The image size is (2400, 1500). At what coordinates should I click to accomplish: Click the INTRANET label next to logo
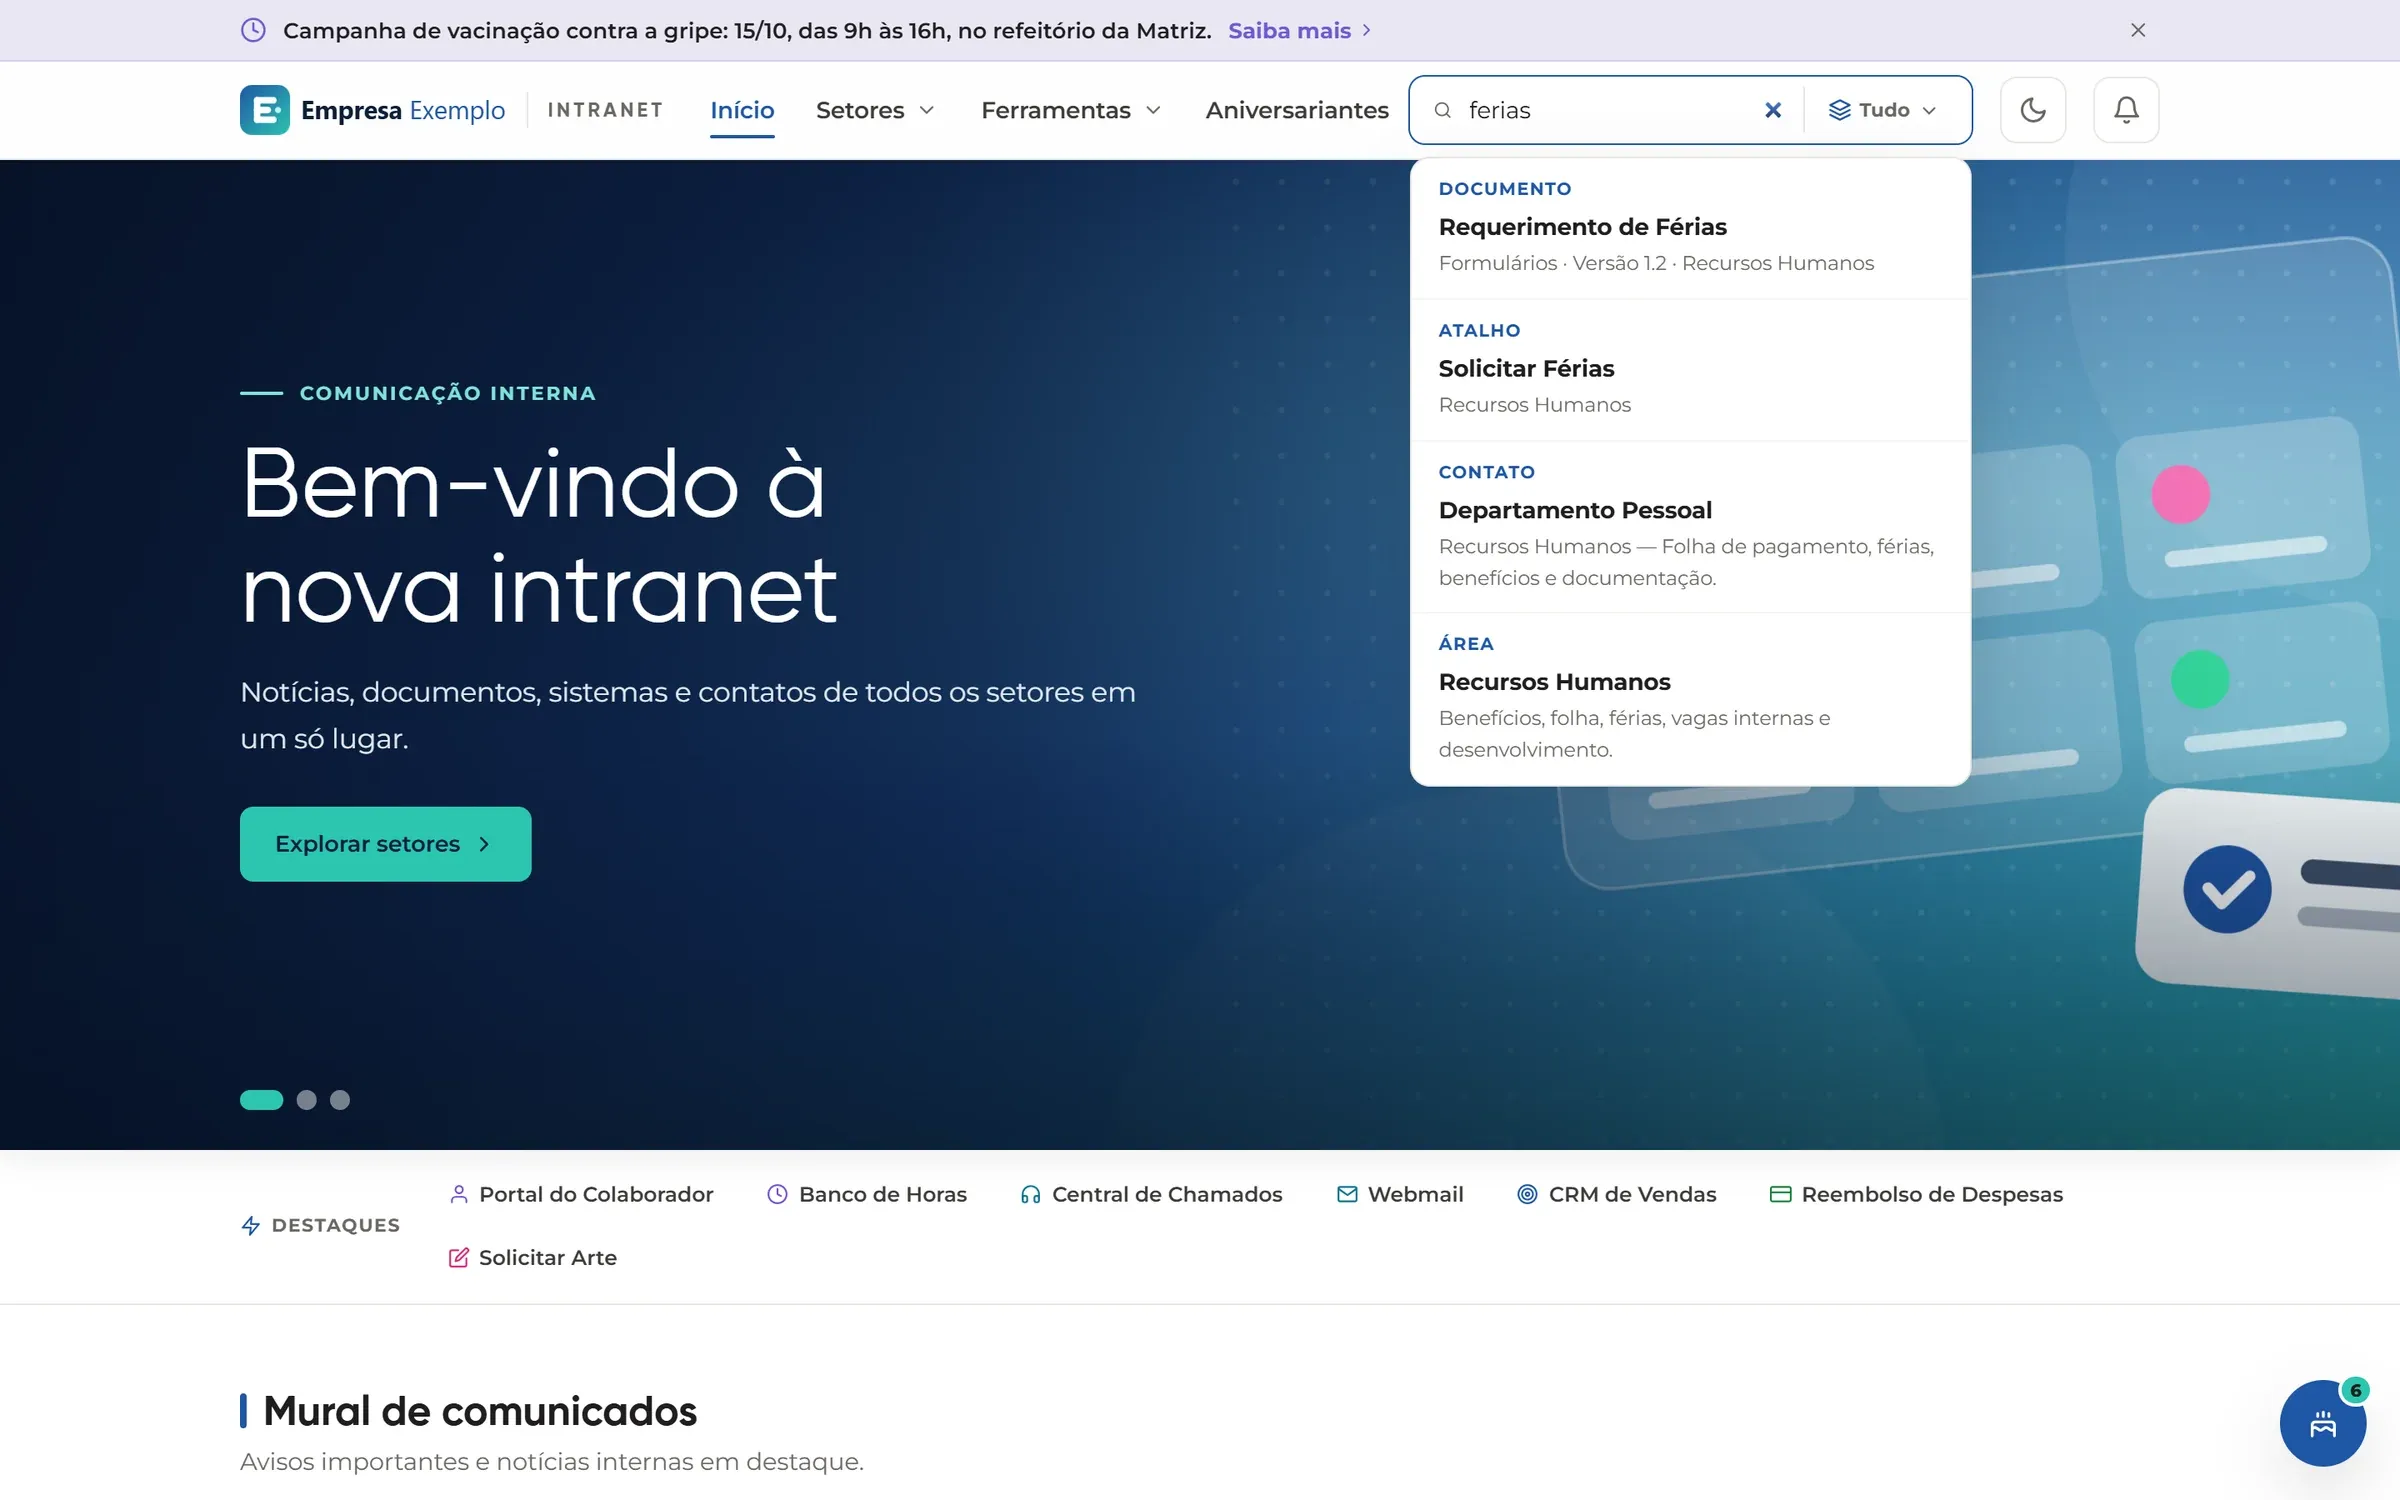pyautogui.click(x=605, y=110)
